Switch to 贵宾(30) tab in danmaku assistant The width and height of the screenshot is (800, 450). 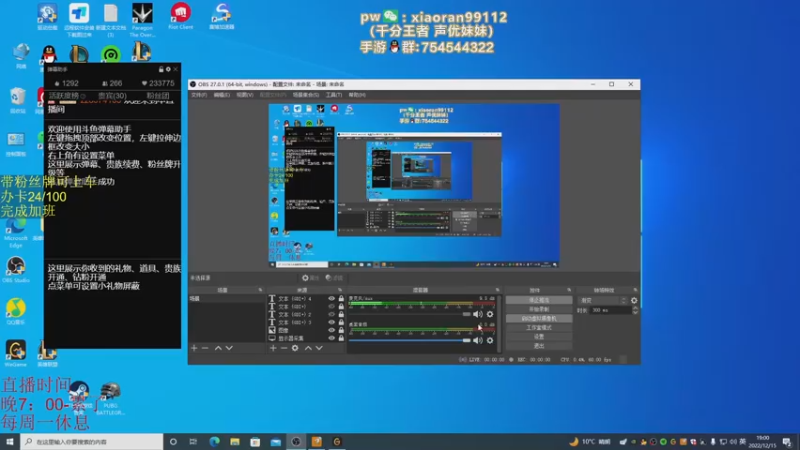tap(112, 96)
